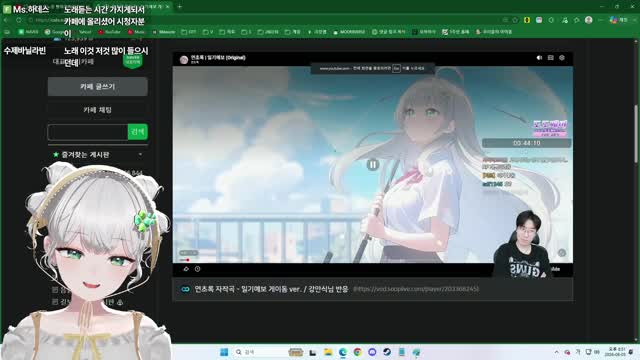Expand the hidden system tray icons chevron
The image size is (640, 360).
click(x=556, y=352)
